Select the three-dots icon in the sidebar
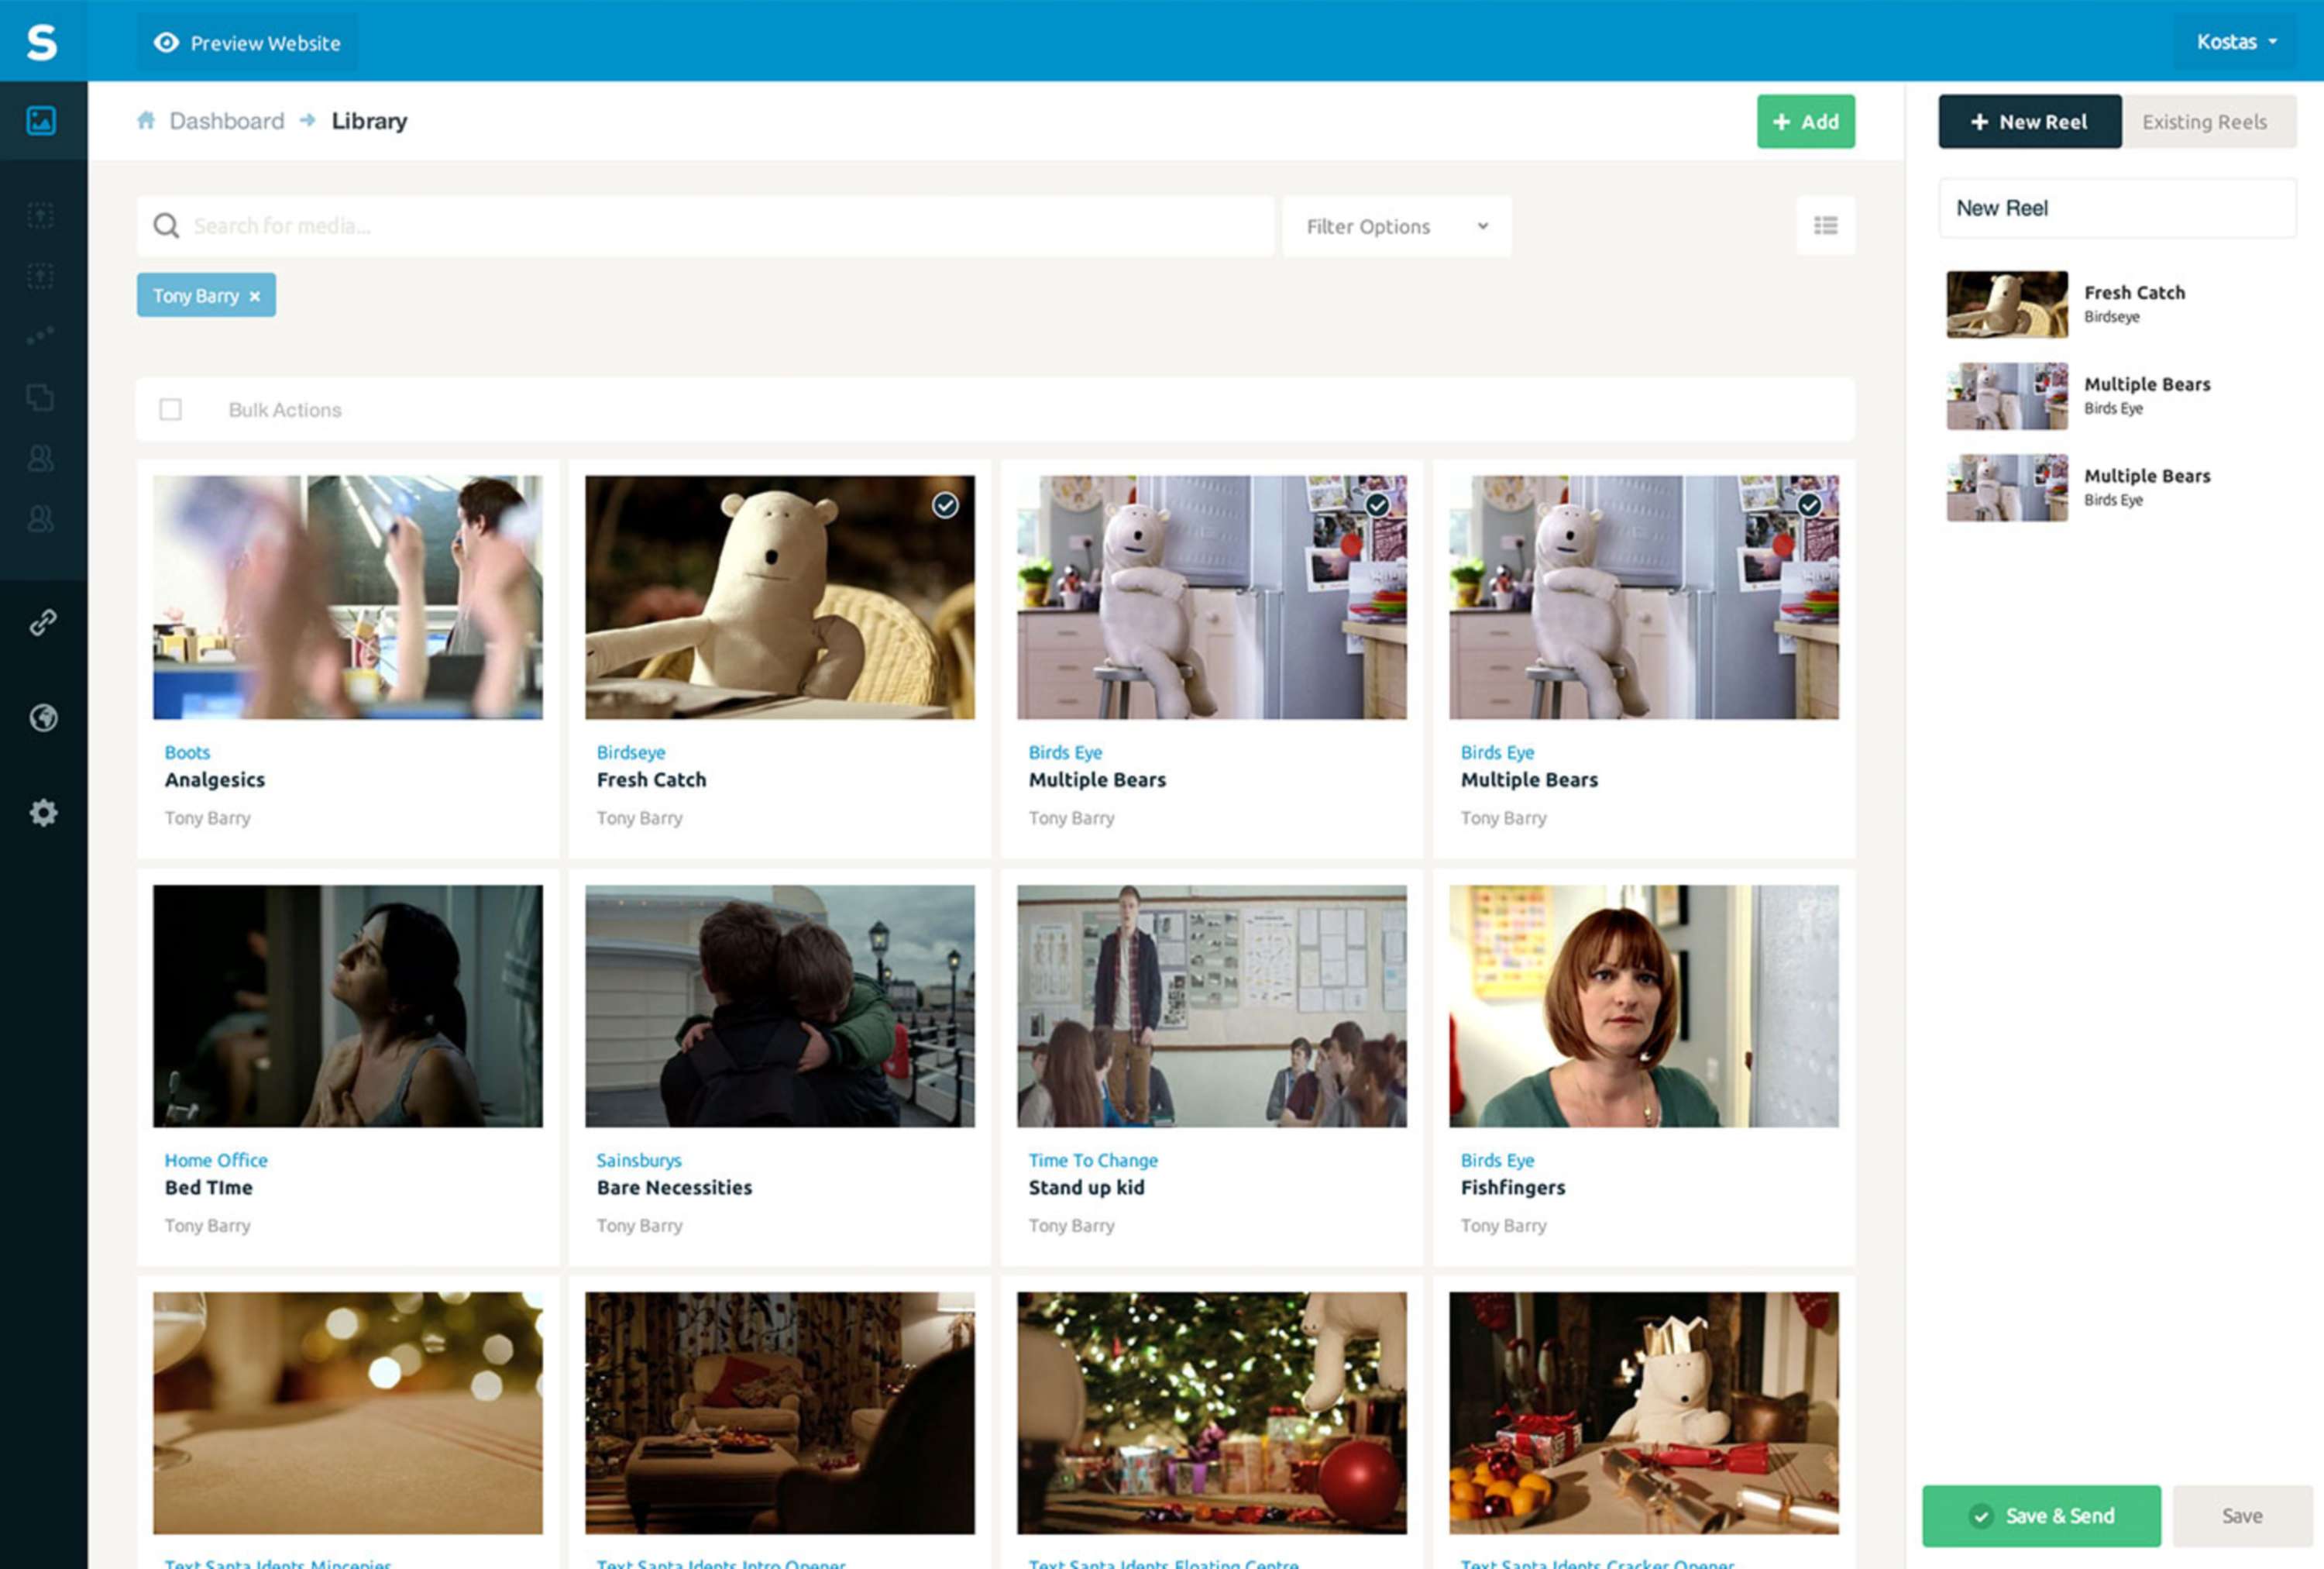Screen dimensions: 2324x1569 point(41,336)
